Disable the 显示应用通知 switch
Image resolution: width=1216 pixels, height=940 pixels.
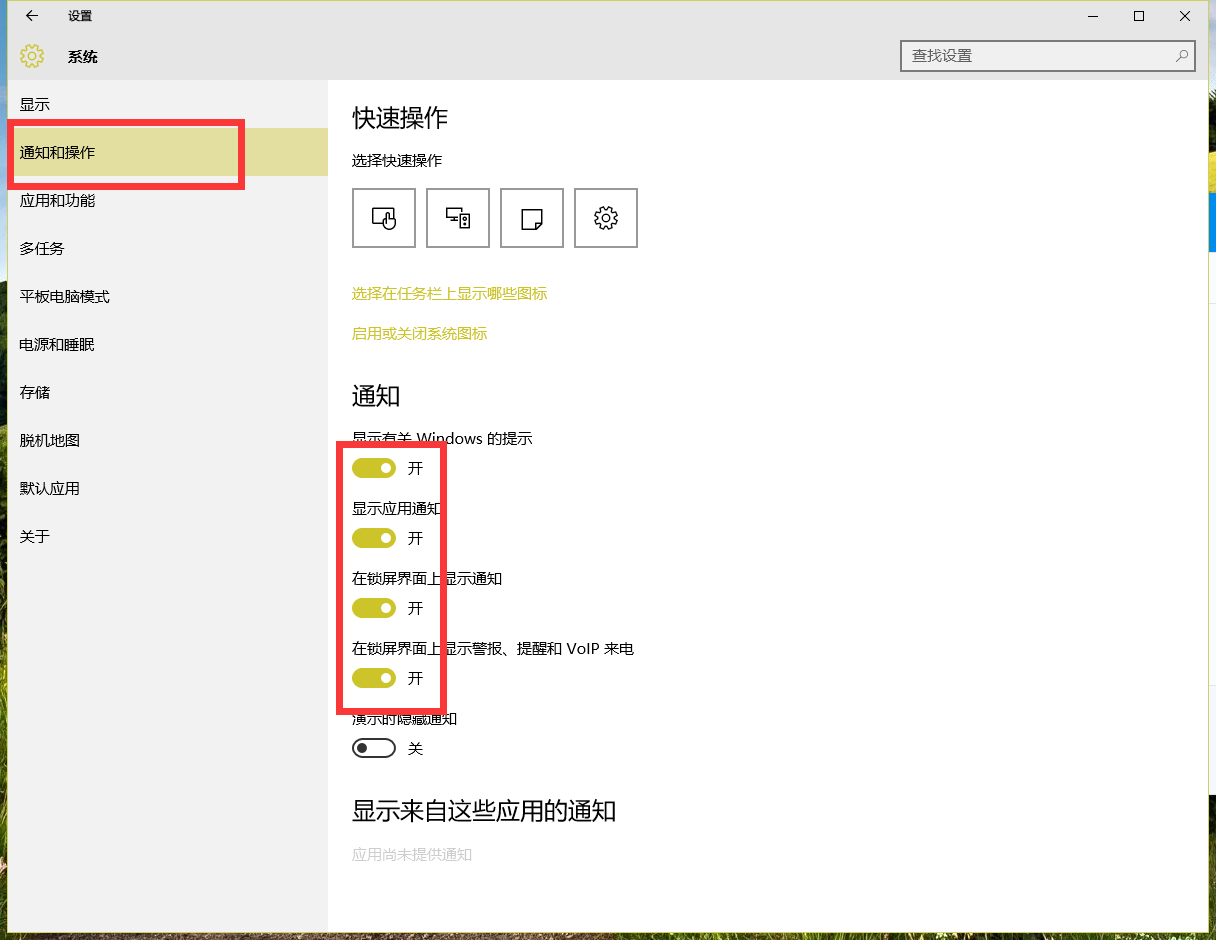374,538
